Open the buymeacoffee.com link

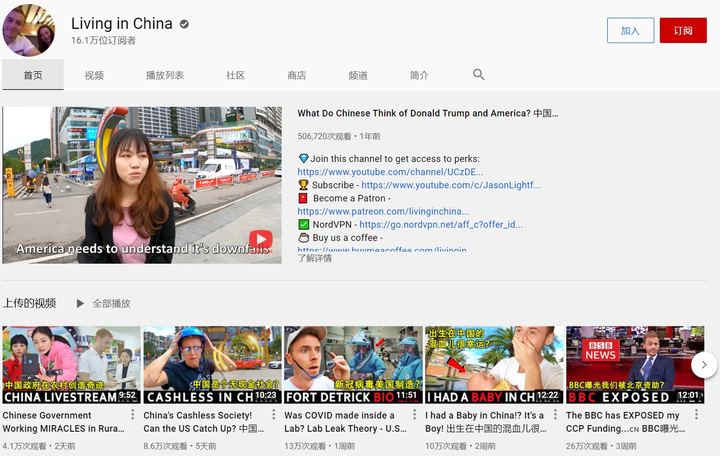click(382, 249)
